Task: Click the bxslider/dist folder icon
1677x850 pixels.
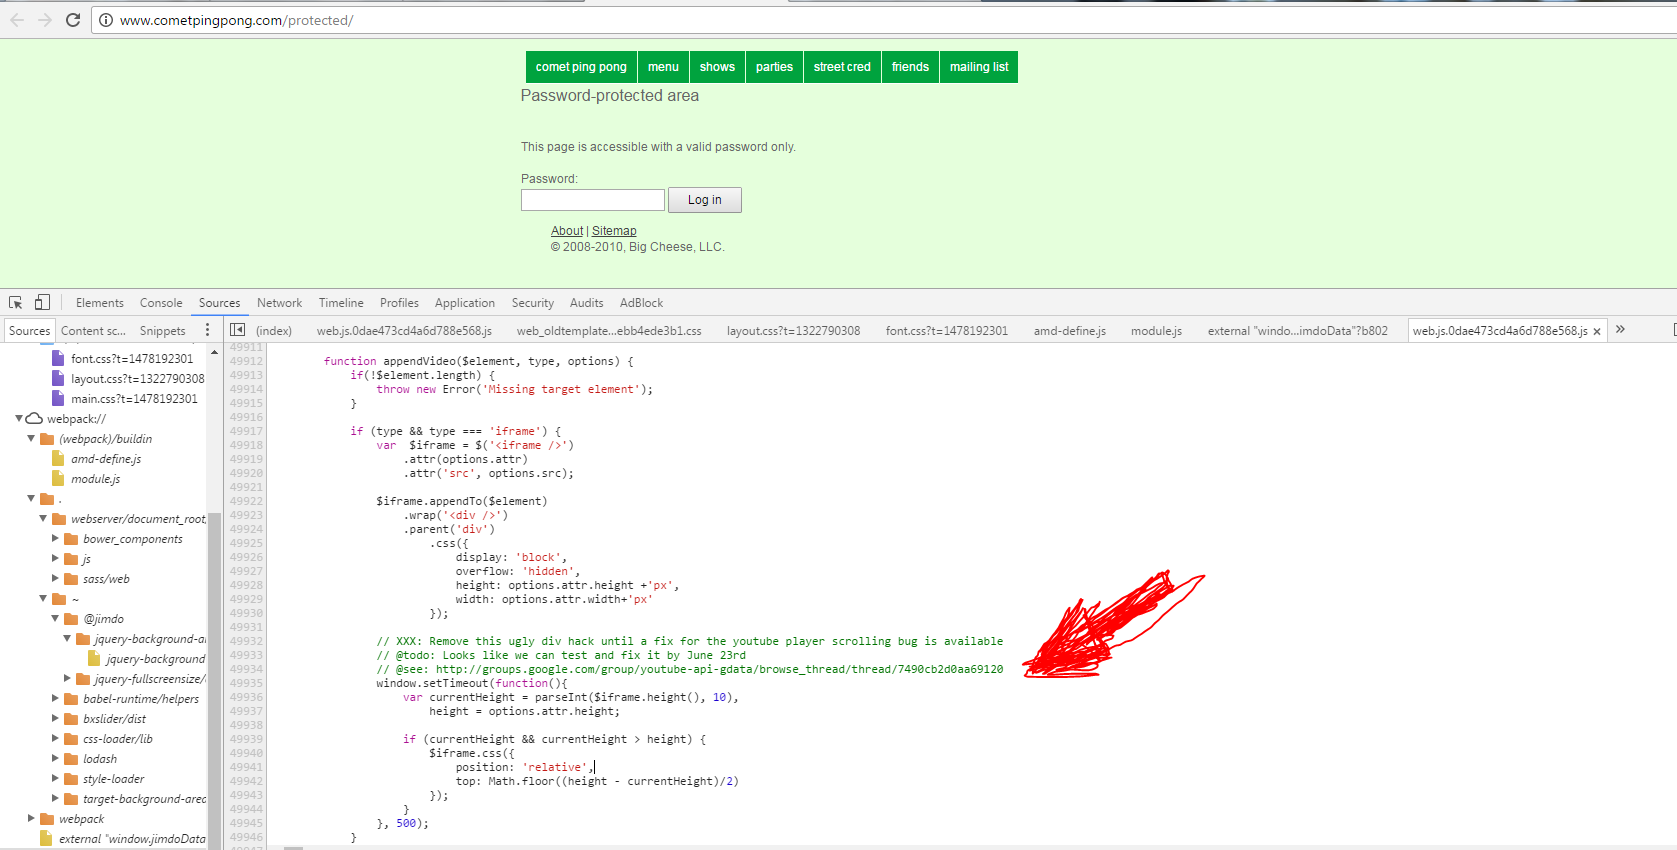Action: tap(71, 719)
